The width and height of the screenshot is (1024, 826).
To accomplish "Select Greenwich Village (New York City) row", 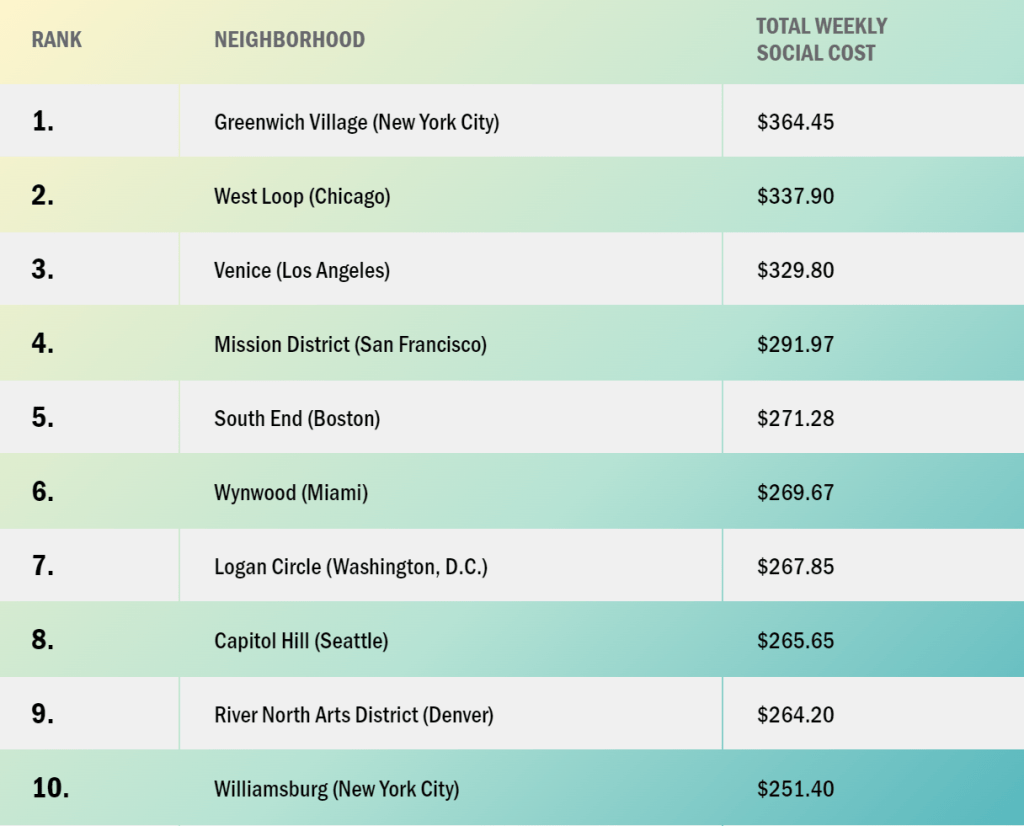I will pos(356,122).
